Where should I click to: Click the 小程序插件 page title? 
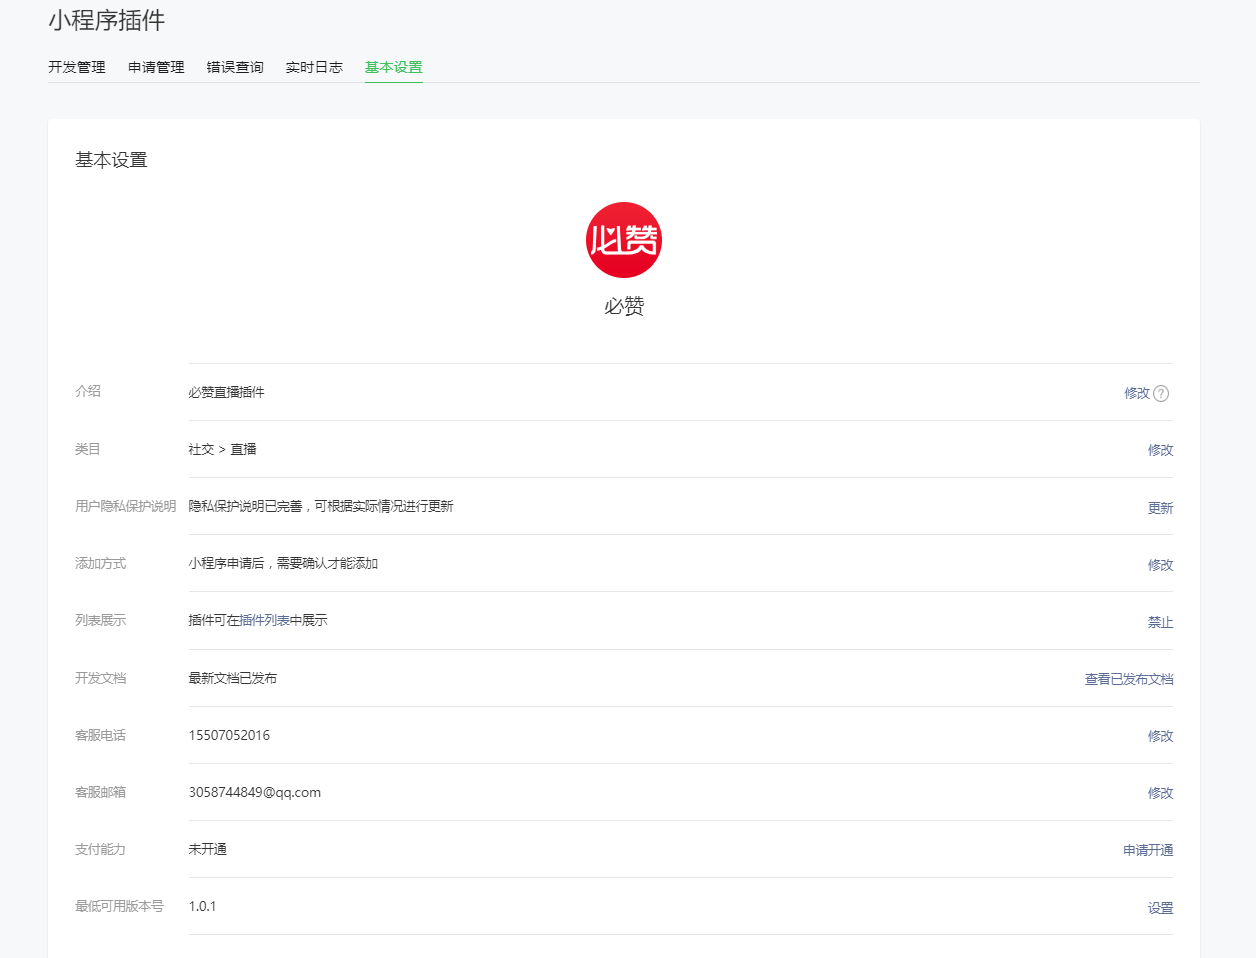tap(107, 20)
